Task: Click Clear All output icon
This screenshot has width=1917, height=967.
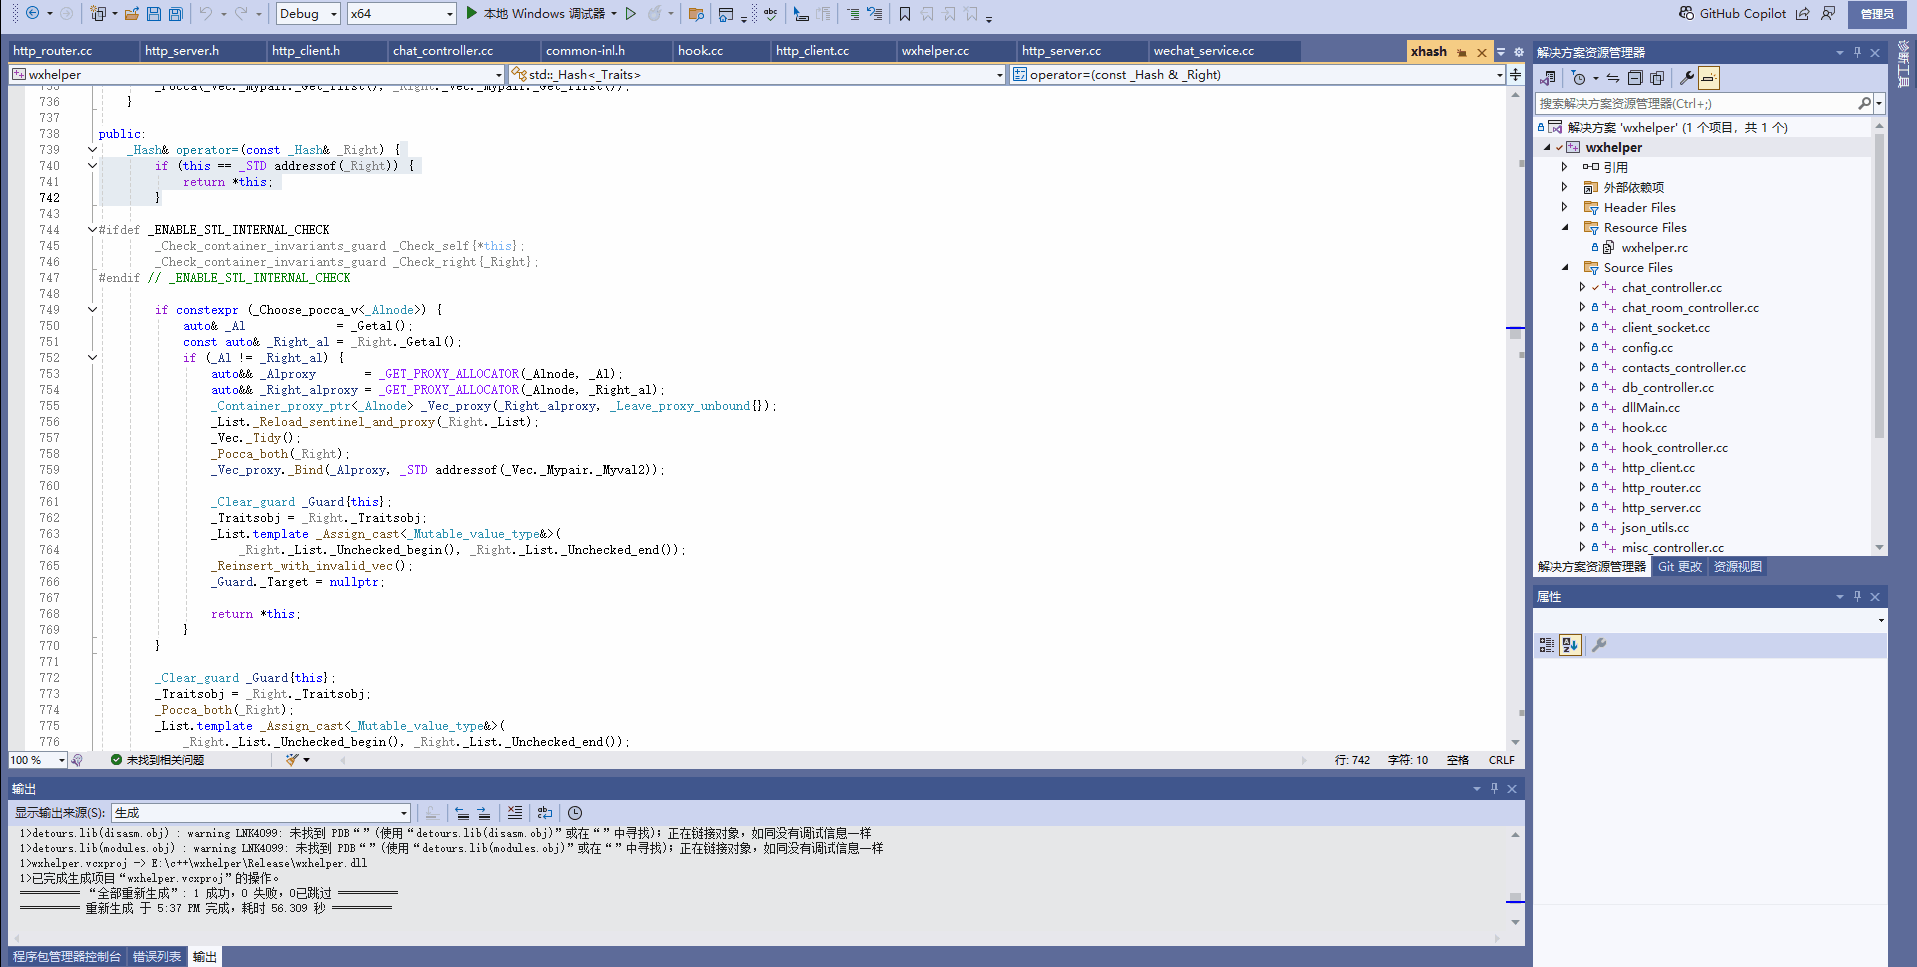Action: pos(514,813)
